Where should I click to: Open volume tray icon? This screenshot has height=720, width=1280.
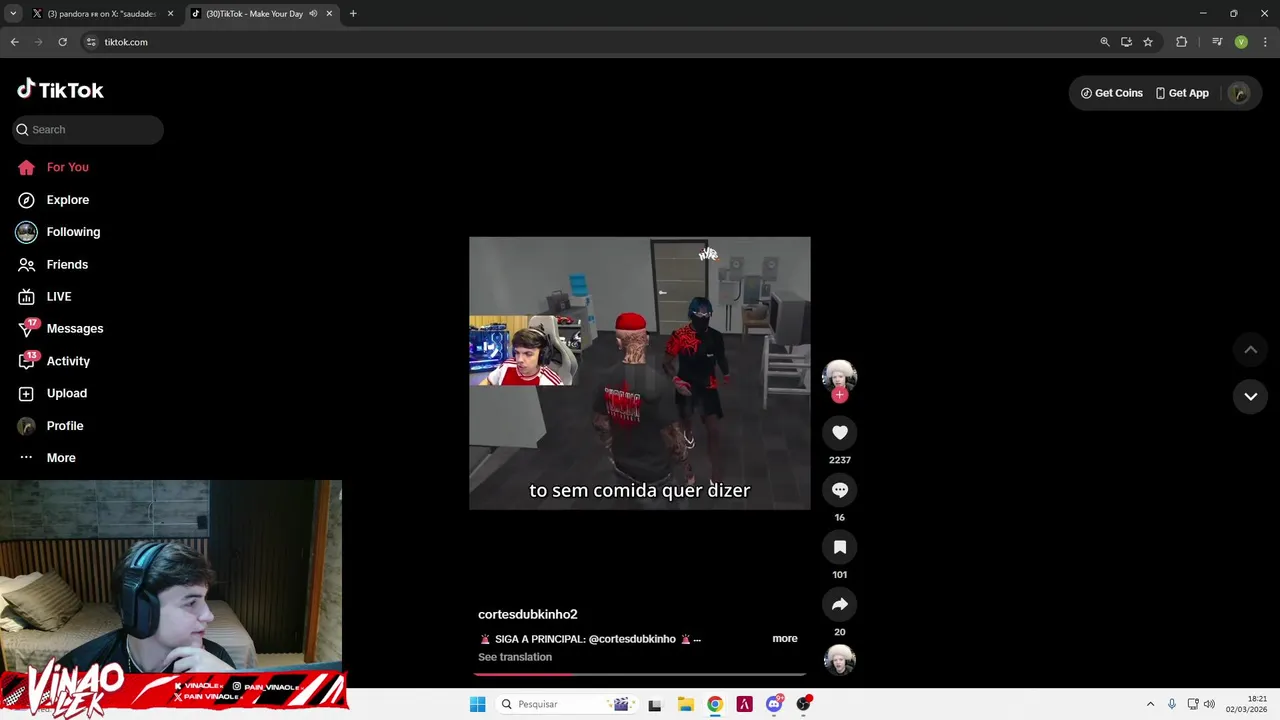[1209, 704]
